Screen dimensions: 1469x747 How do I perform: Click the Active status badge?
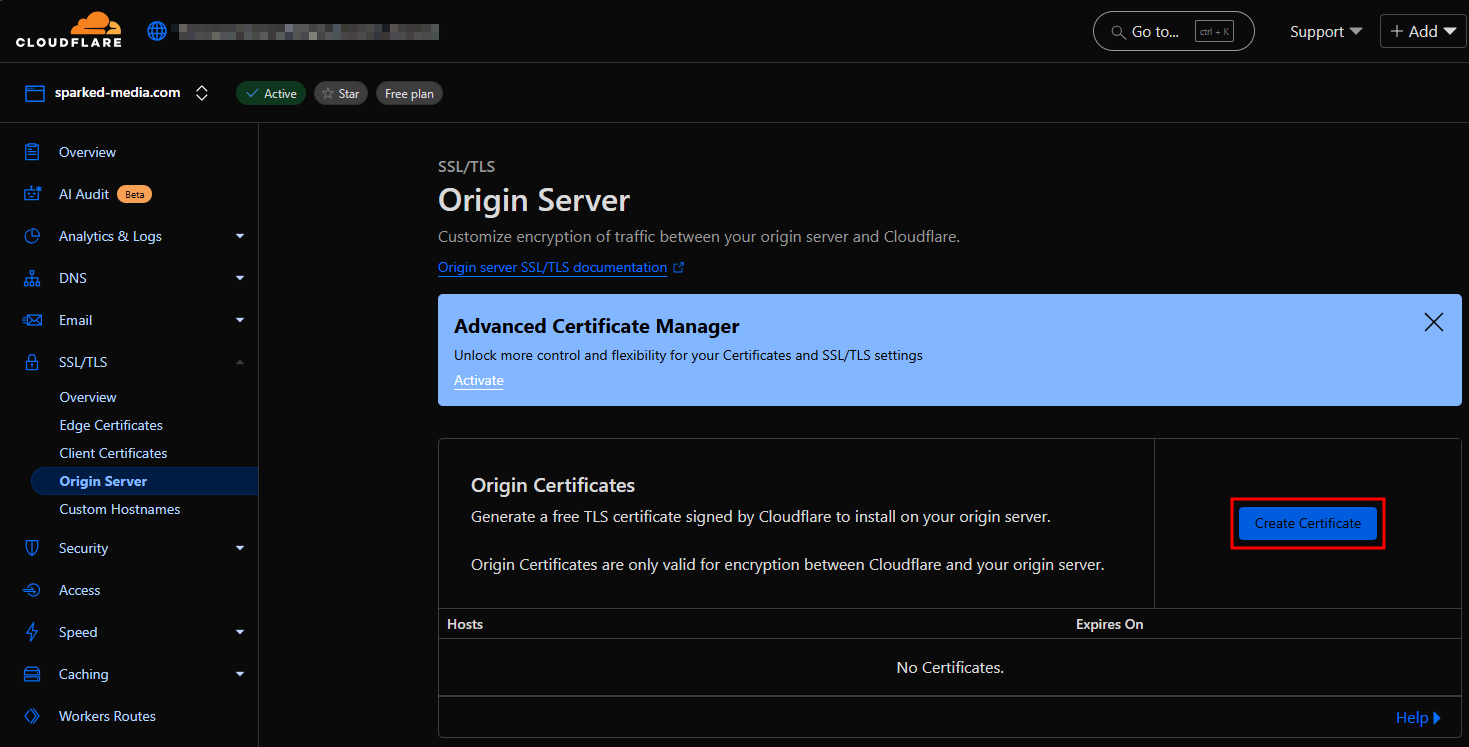271,93
